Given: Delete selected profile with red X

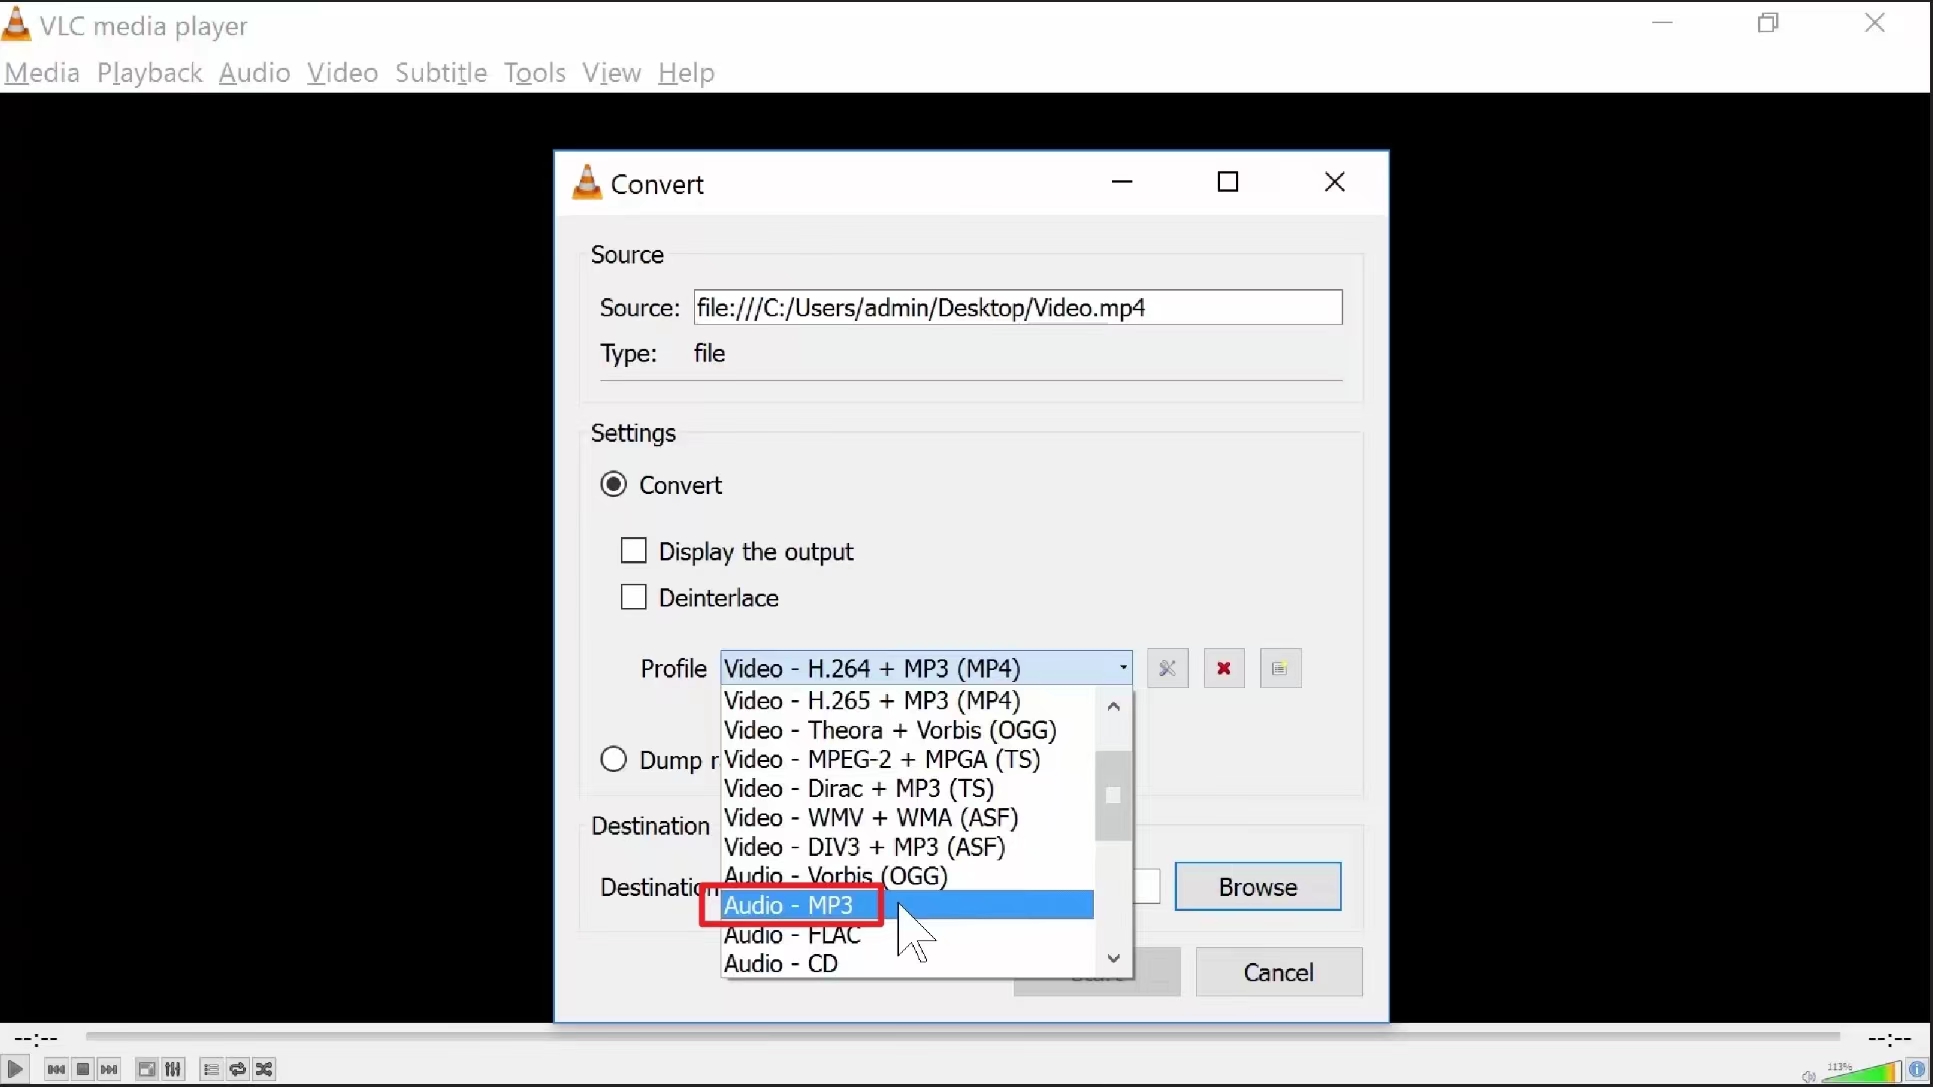Looking at the screenshot, I should [x=1223, y=668].
